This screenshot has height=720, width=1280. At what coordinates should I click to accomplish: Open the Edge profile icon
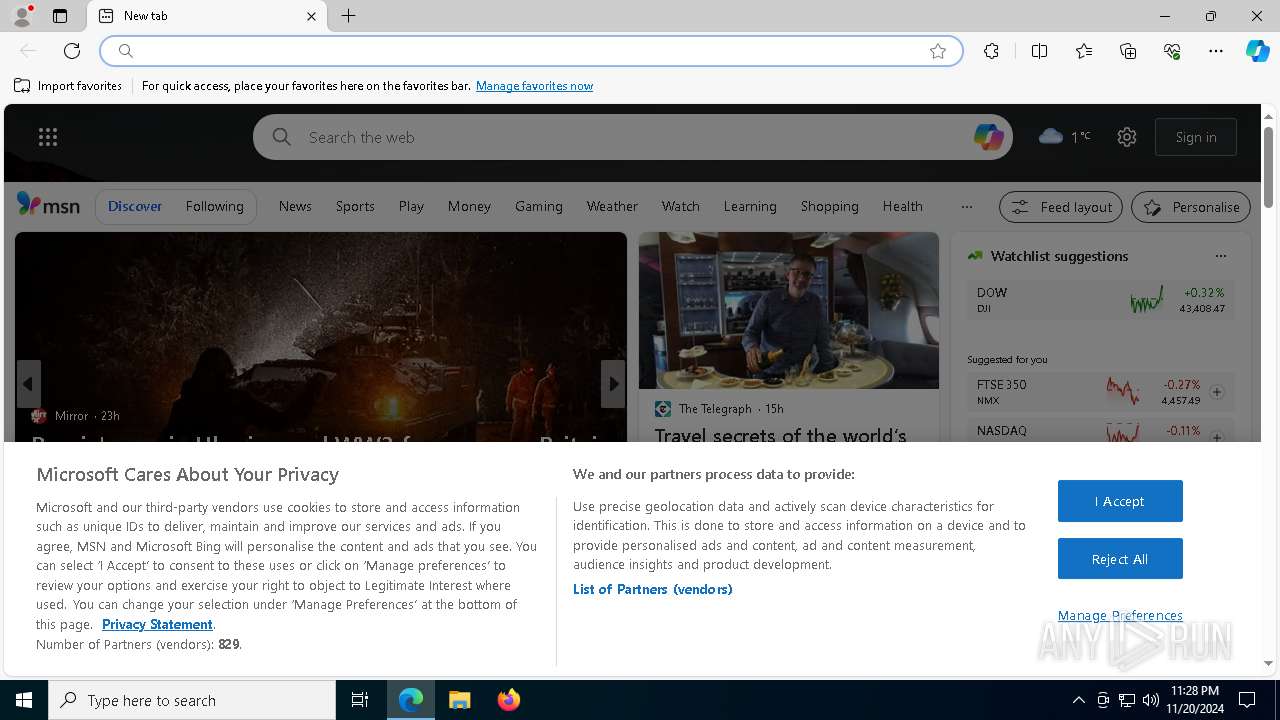[x=21, y=16]
